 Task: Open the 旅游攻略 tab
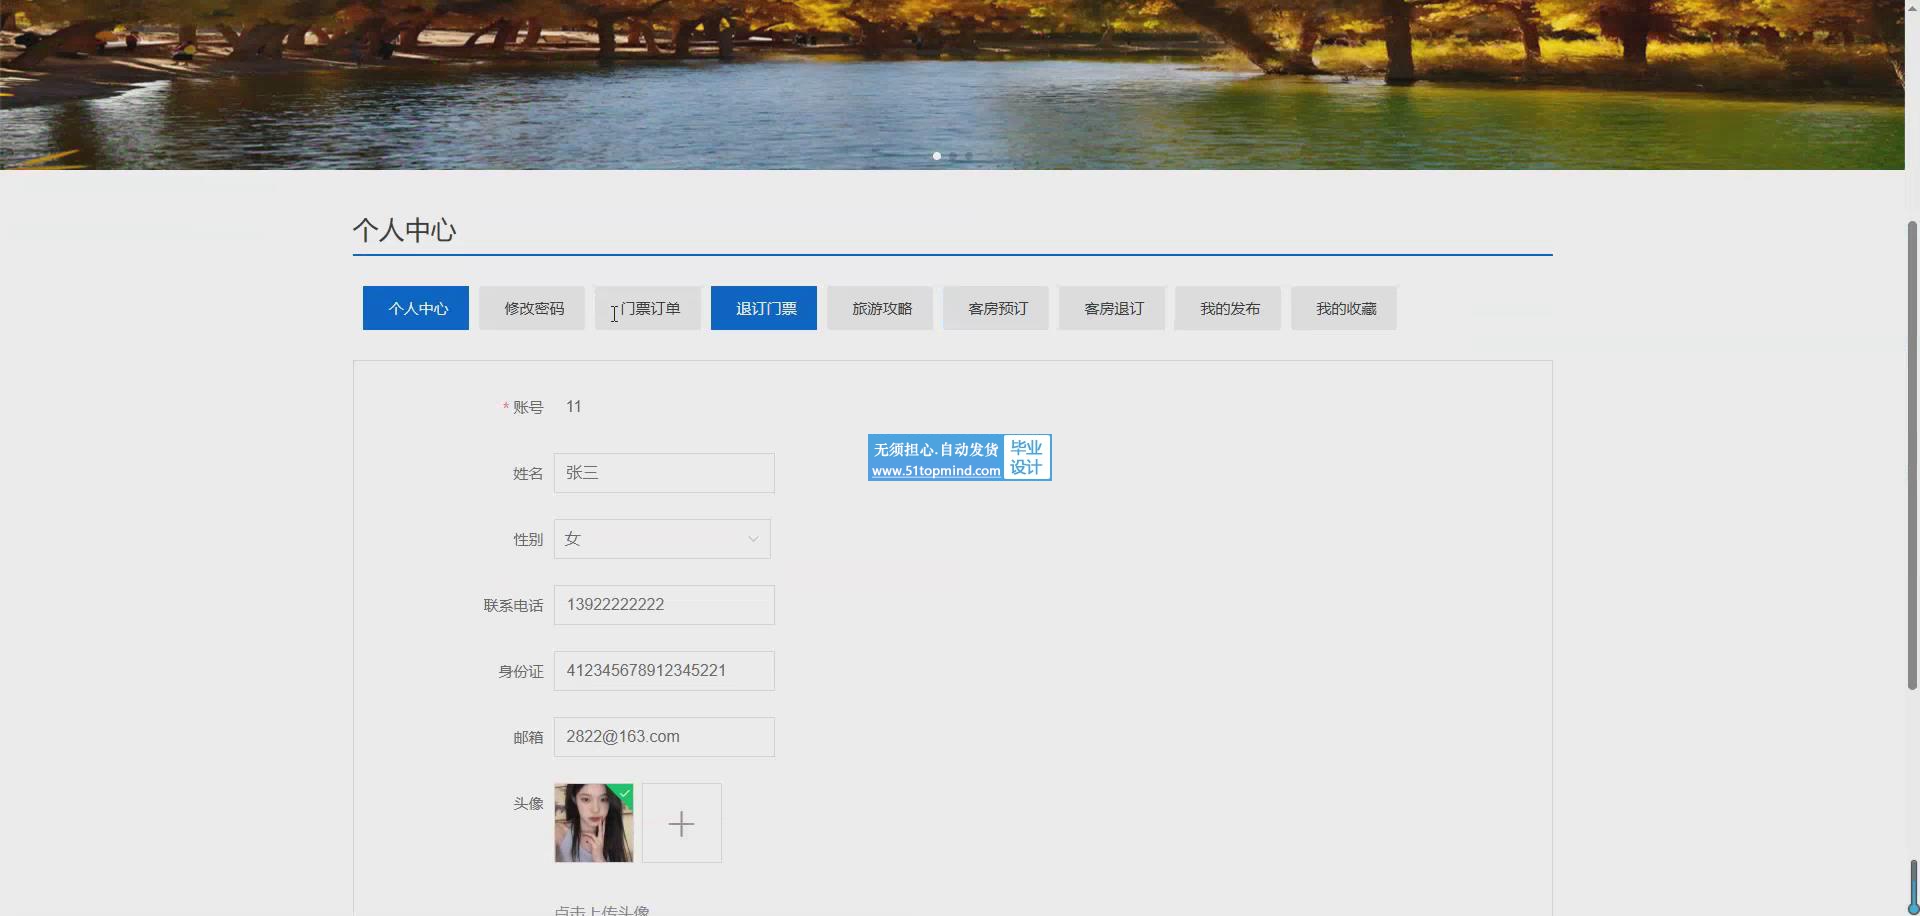[x=880, y=308]
